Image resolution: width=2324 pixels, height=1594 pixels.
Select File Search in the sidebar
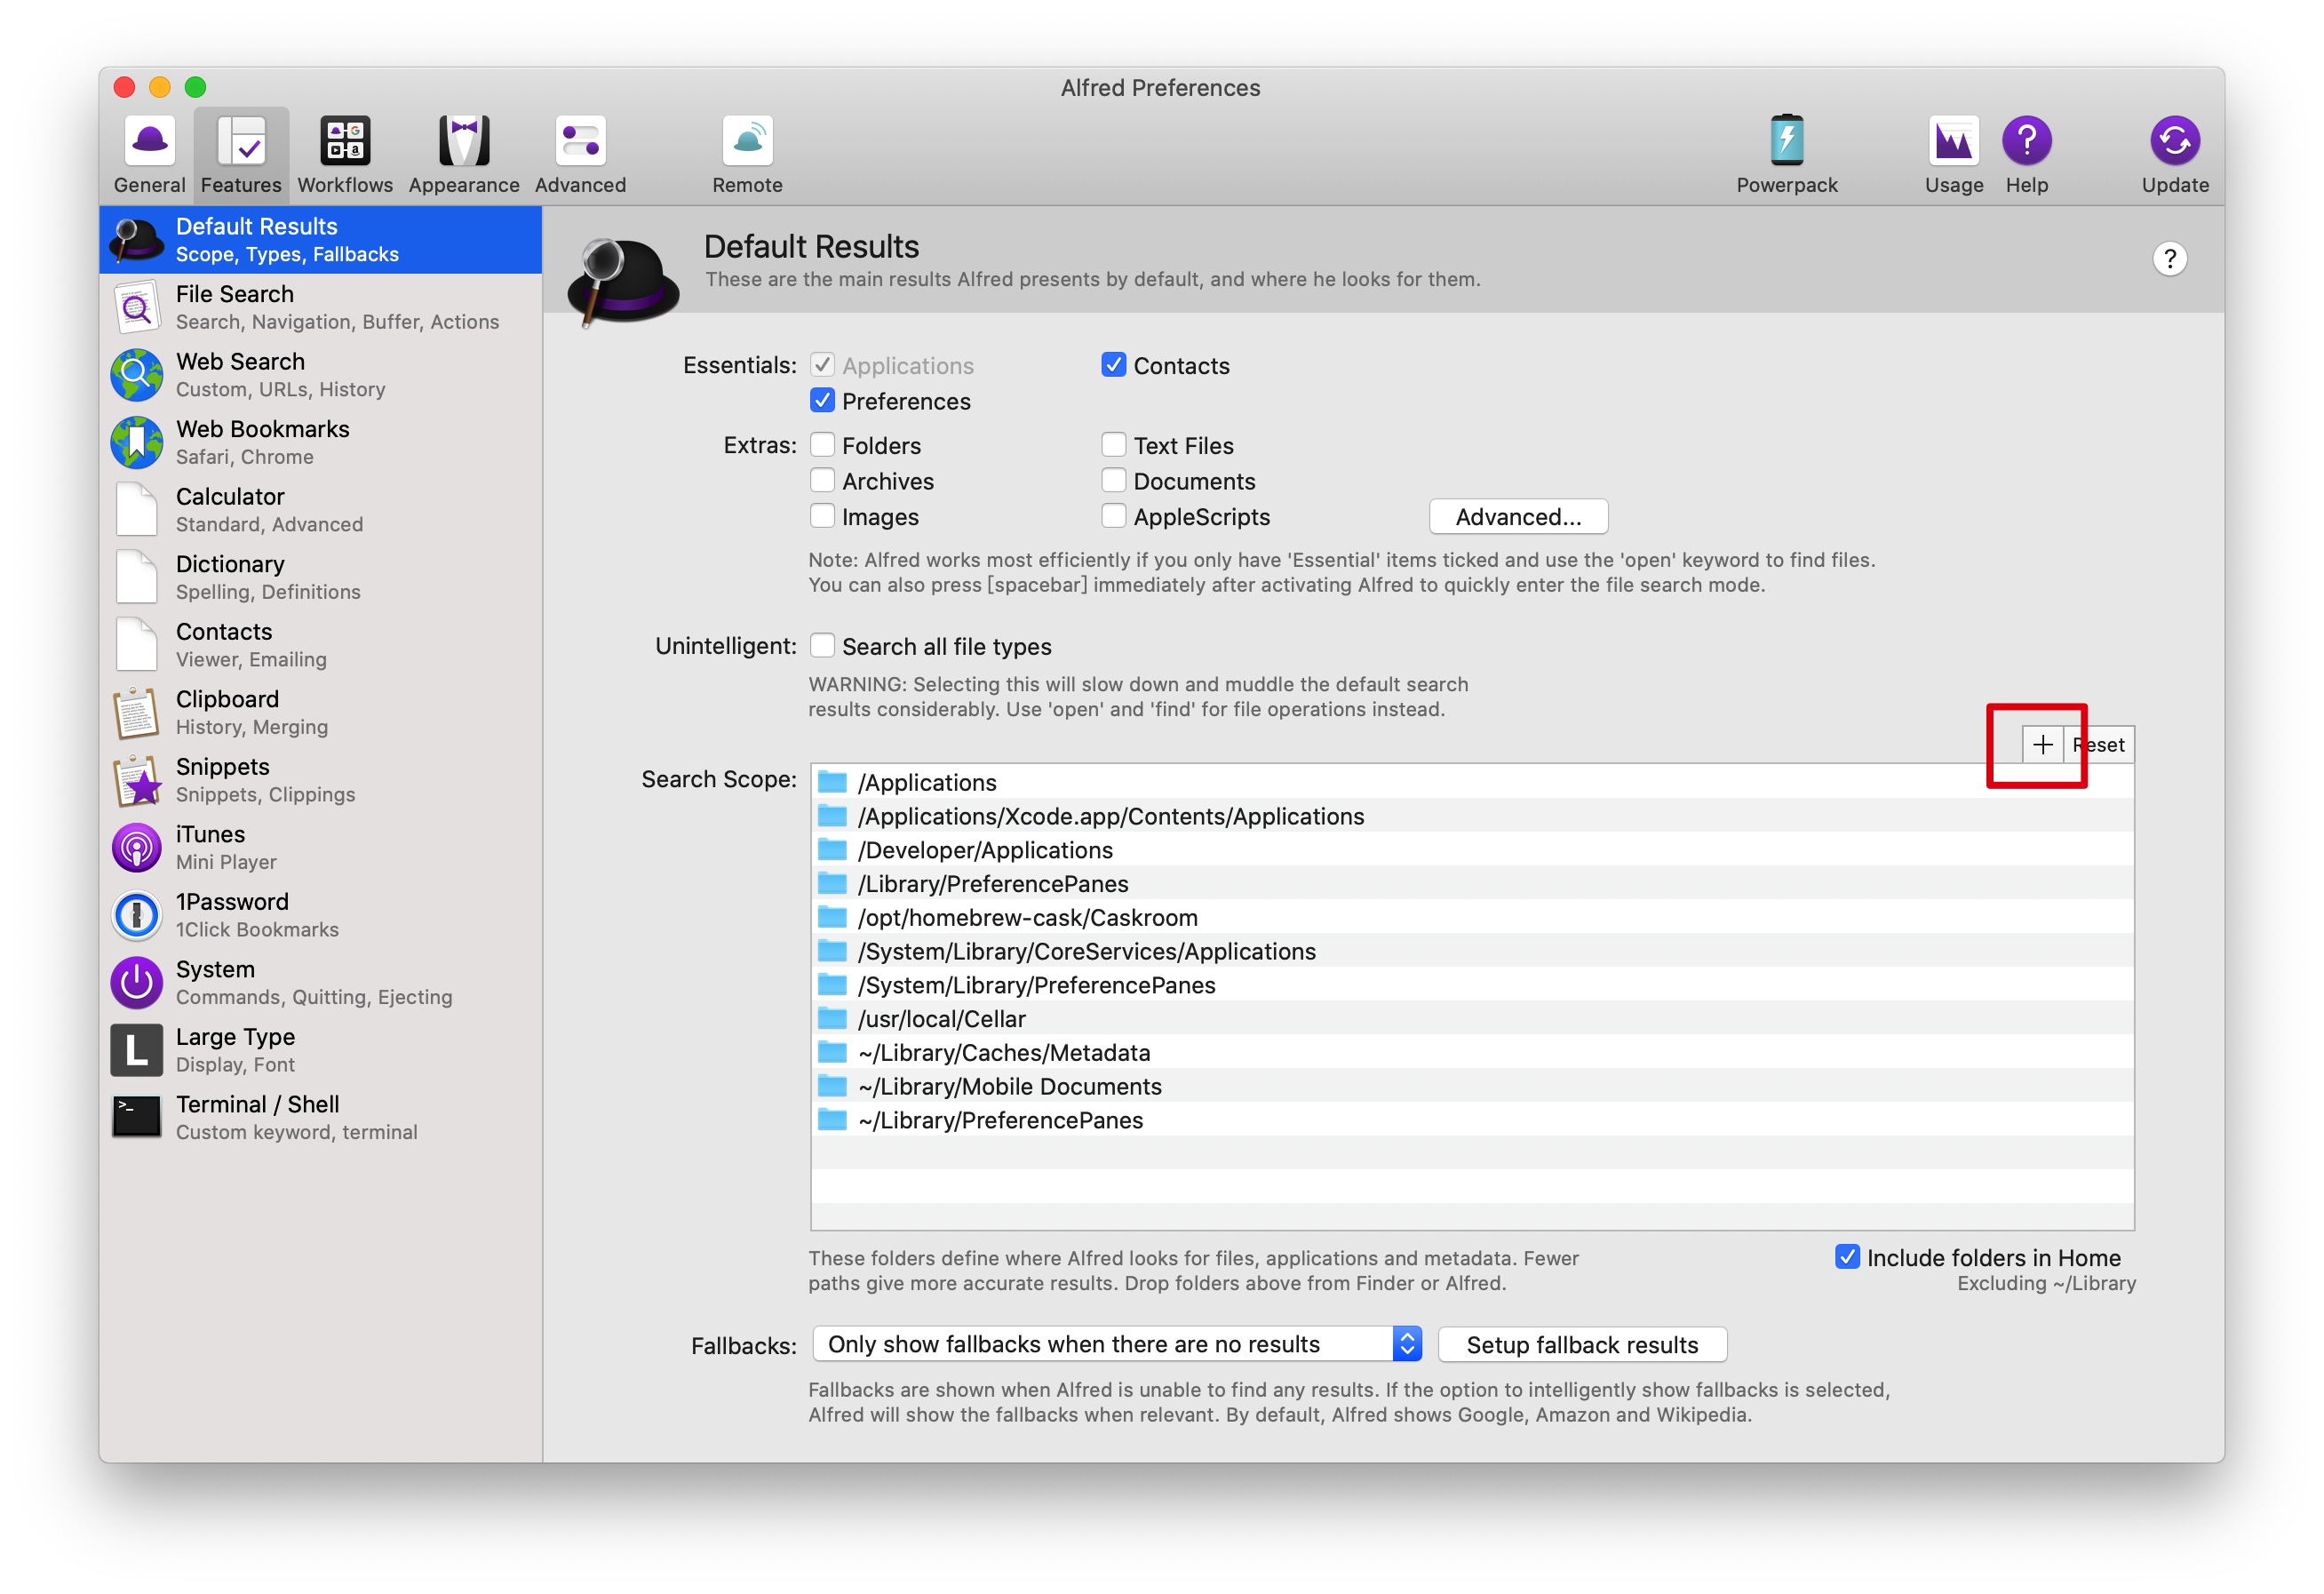(320, 307)
